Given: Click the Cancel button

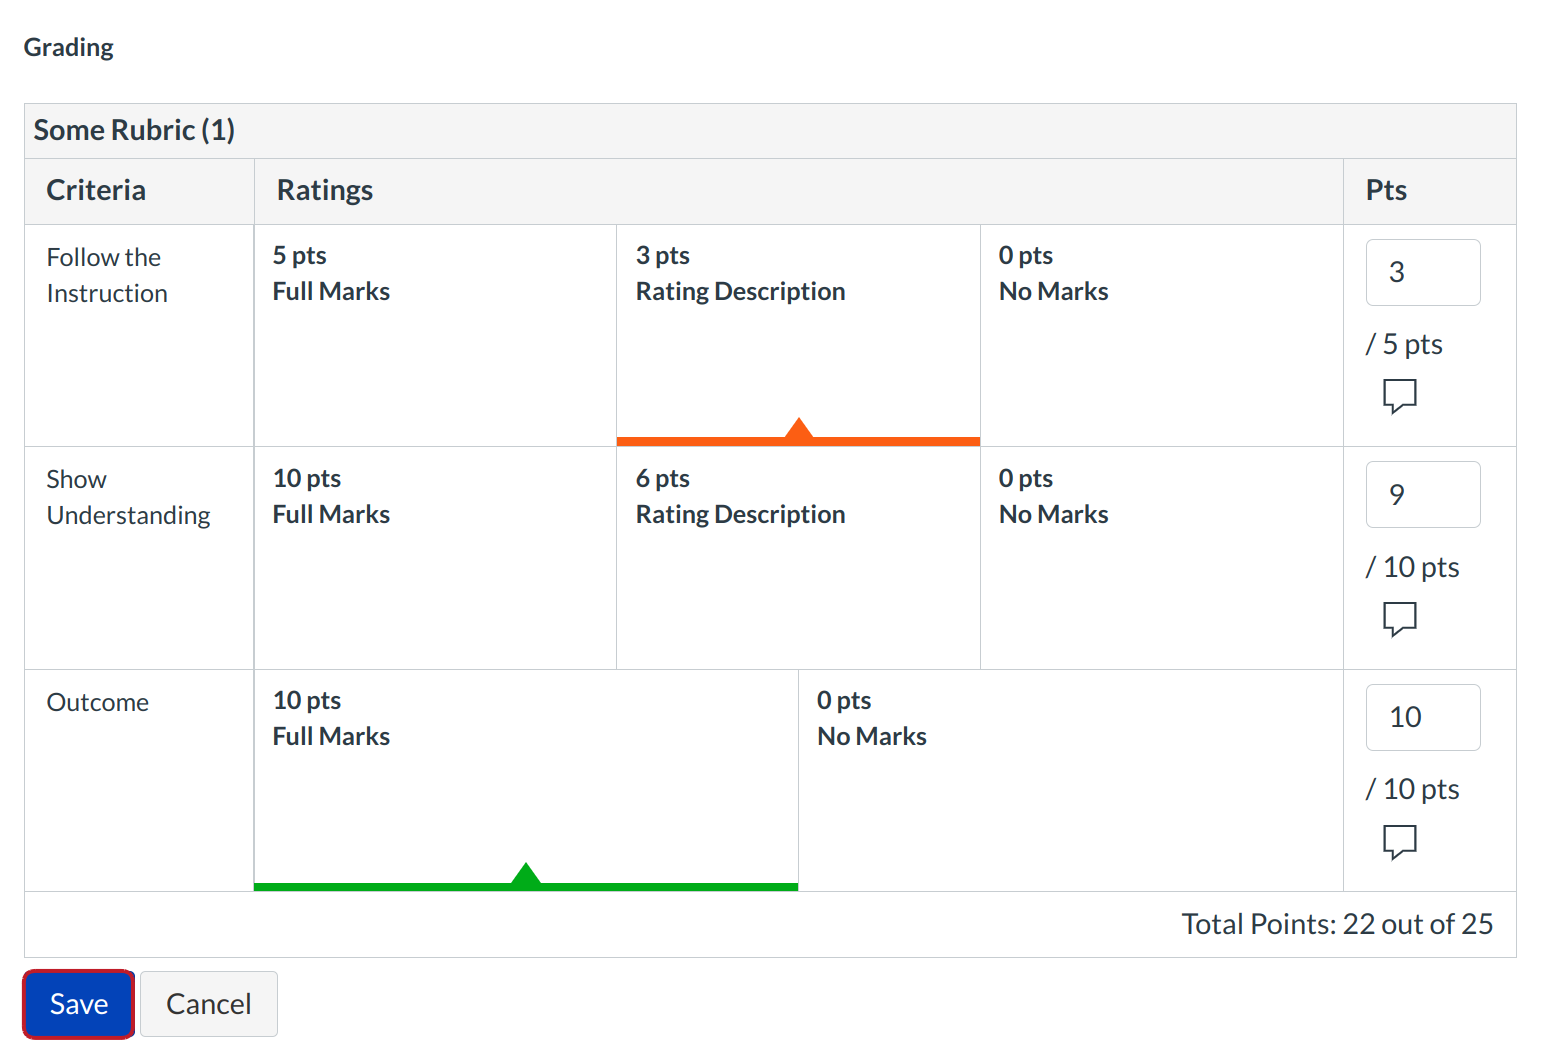Looking at the screenshot, I should pyautogui.click(x=208, y=1004).
